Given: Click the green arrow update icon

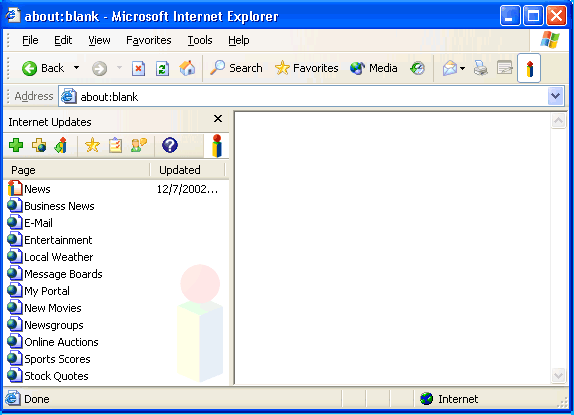Looking at the screenshot, I should [x=61, y=145].
